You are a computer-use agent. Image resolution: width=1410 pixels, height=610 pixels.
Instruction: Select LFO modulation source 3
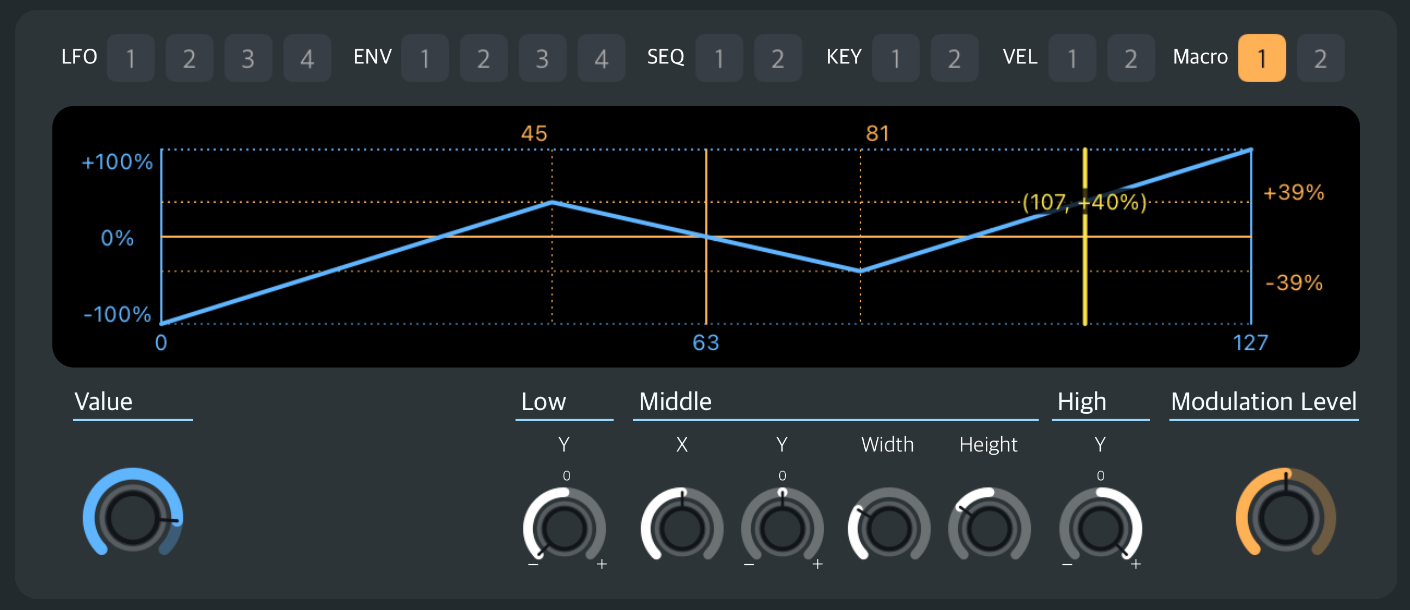pos(248,58)
